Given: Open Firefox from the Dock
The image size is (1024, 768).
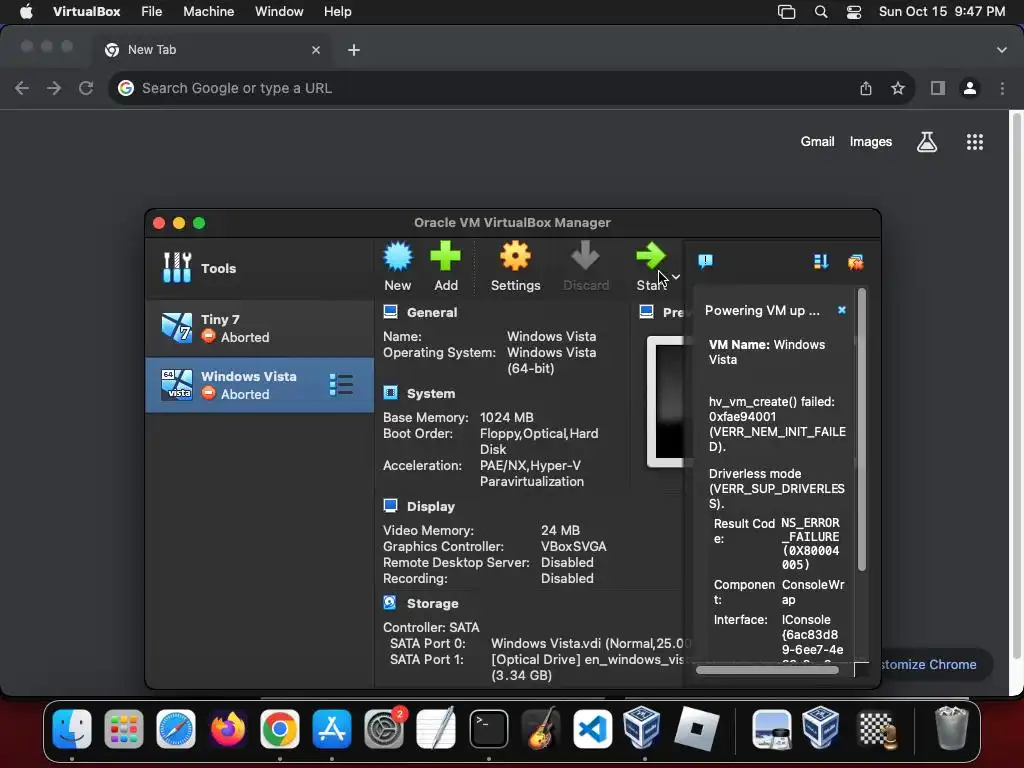Looking at the screenshot, I should point(227,729).
